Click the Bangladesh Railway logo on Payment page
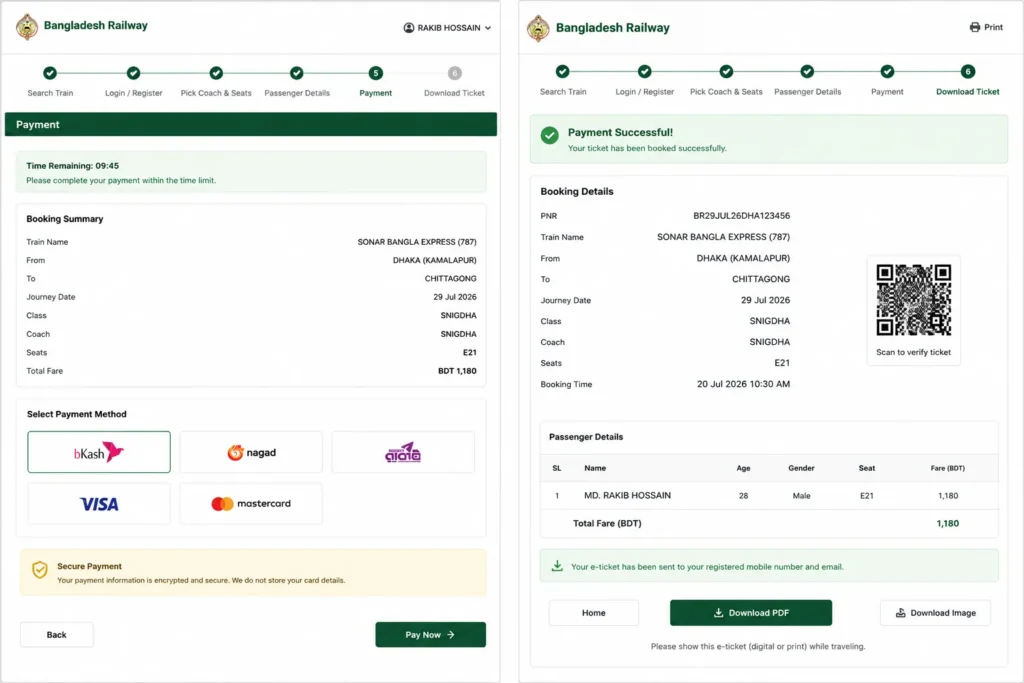Screen dimensions: 1024x683 (27, 27)
